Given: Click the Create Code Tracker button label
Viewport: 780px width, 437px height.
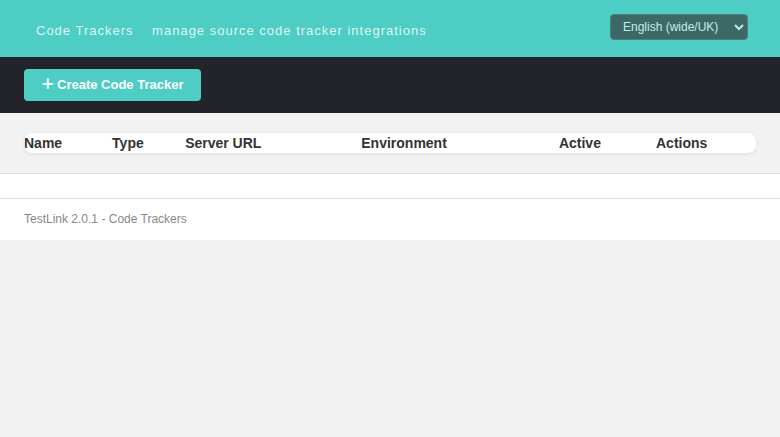Looking at the screenshot, I should [x=120, y=85].
